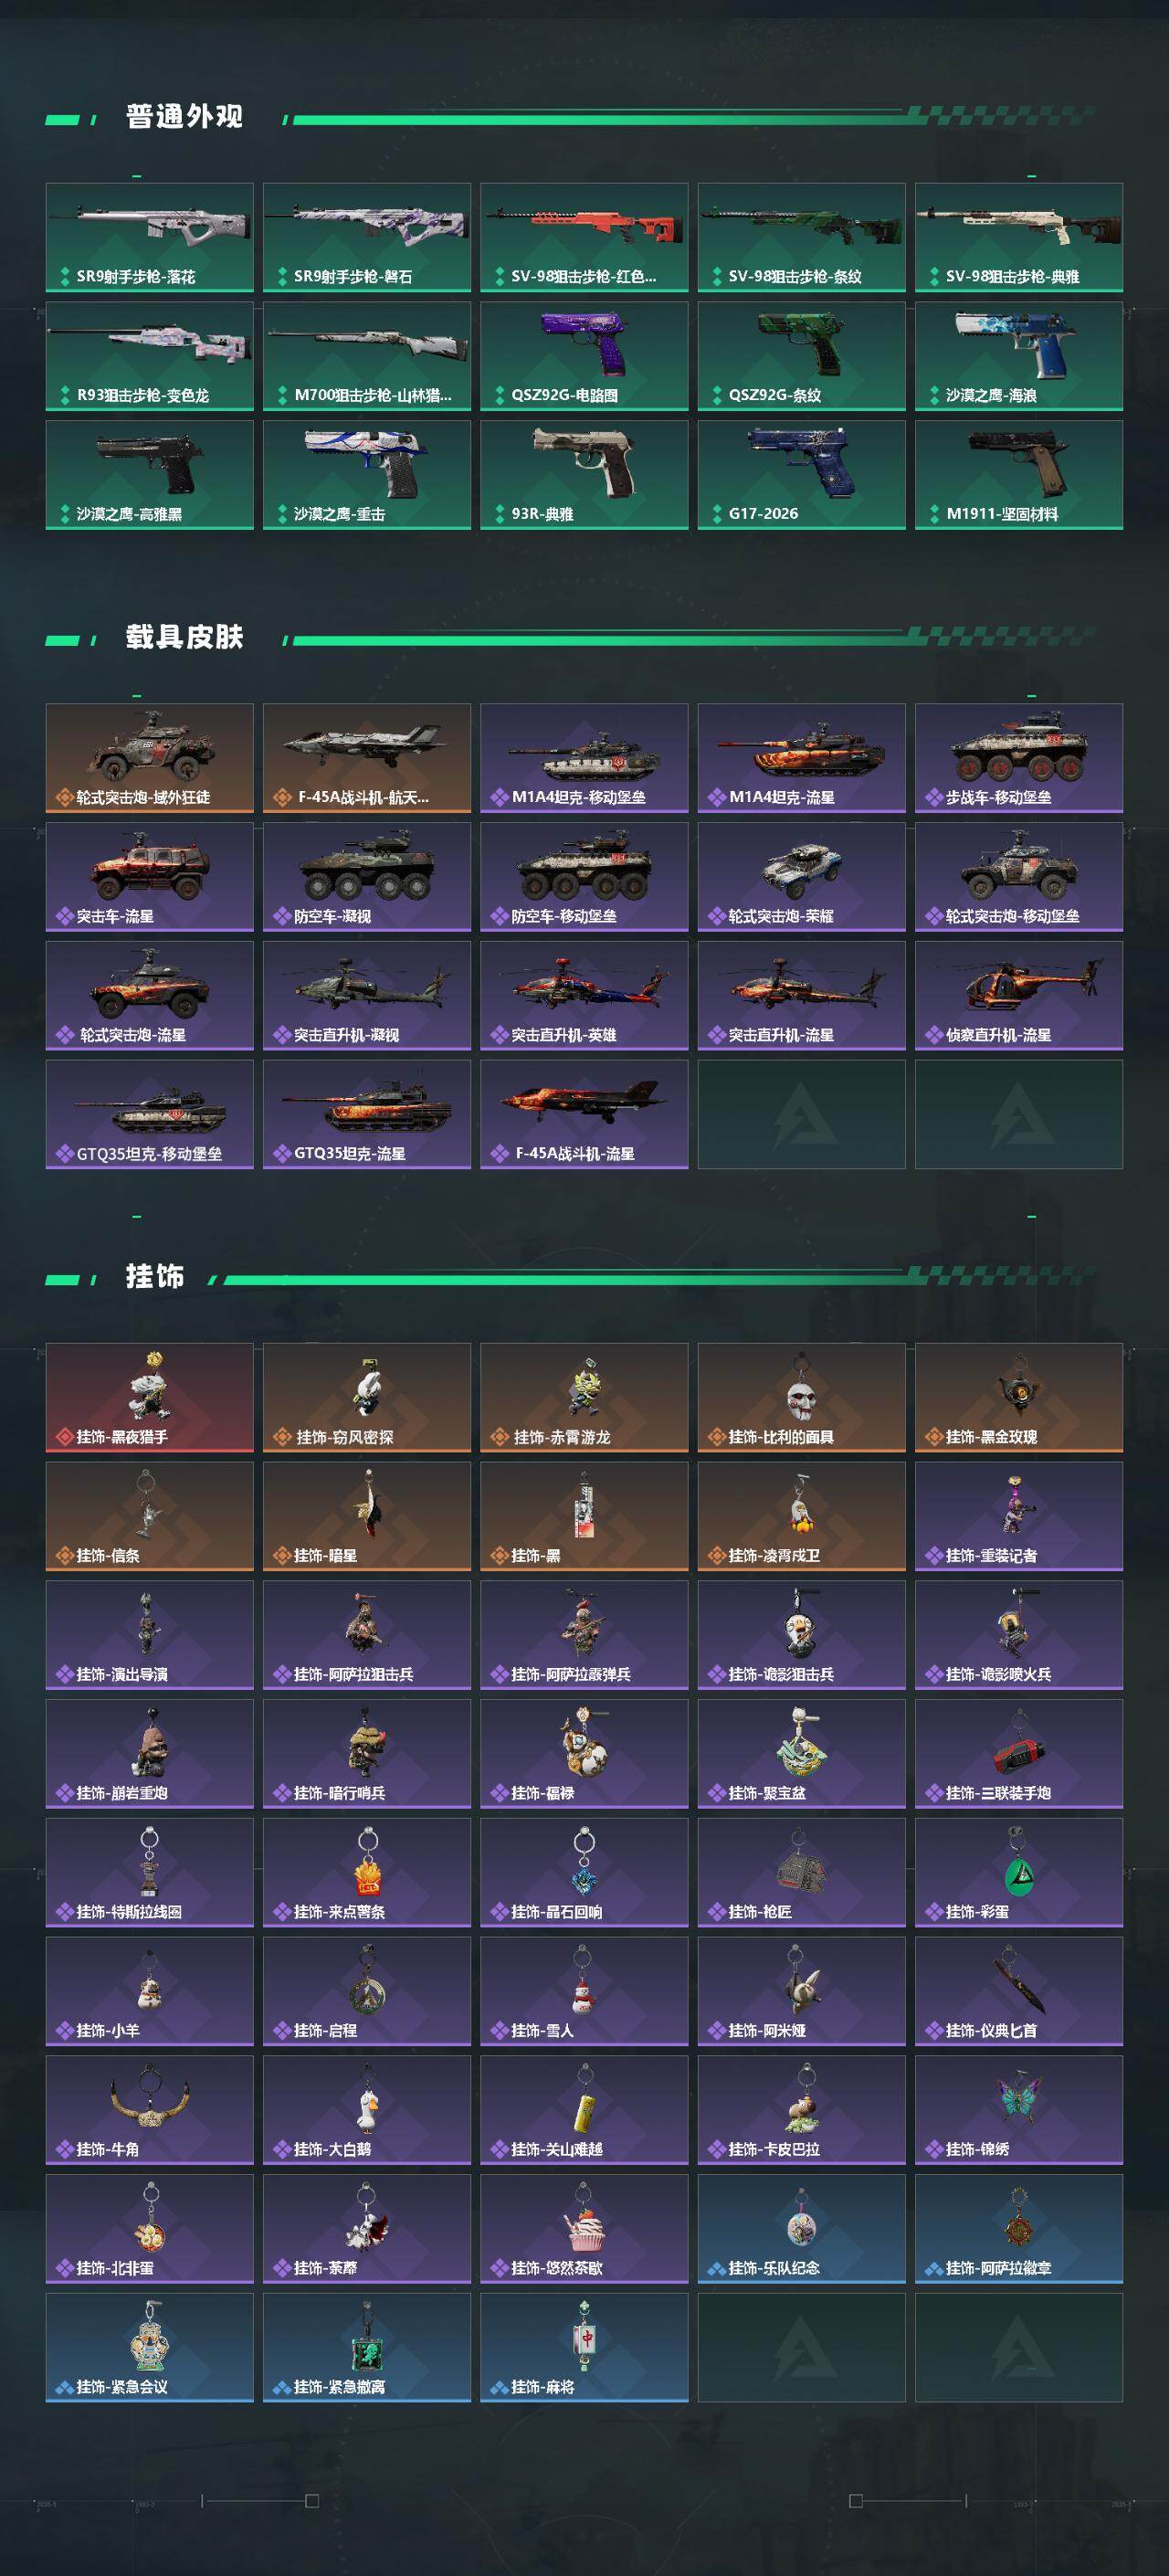Select the M1911-坚固材料 pistol card
Image resolution: width=1169 pixels, height=2576 pixels.
(x=1018, y=475)
